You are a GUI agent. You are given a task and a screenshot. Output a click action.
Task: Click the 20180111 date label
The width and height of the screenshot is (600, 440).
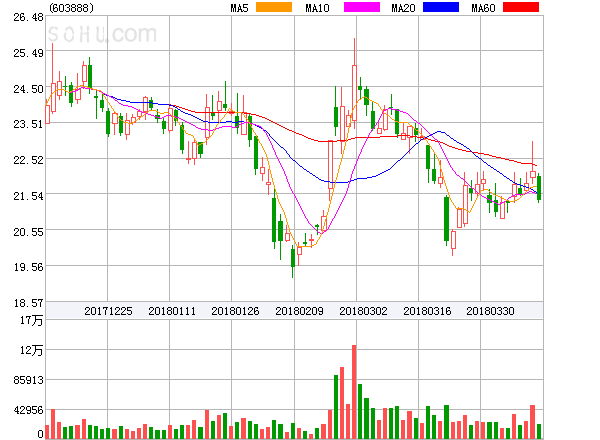click(x=172, y=311)
